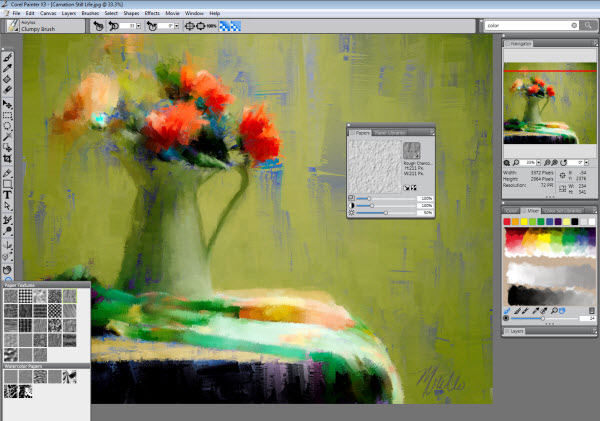Clear the Mixer pad with trash icon
600x421 pixels.
tap(592, 311)
